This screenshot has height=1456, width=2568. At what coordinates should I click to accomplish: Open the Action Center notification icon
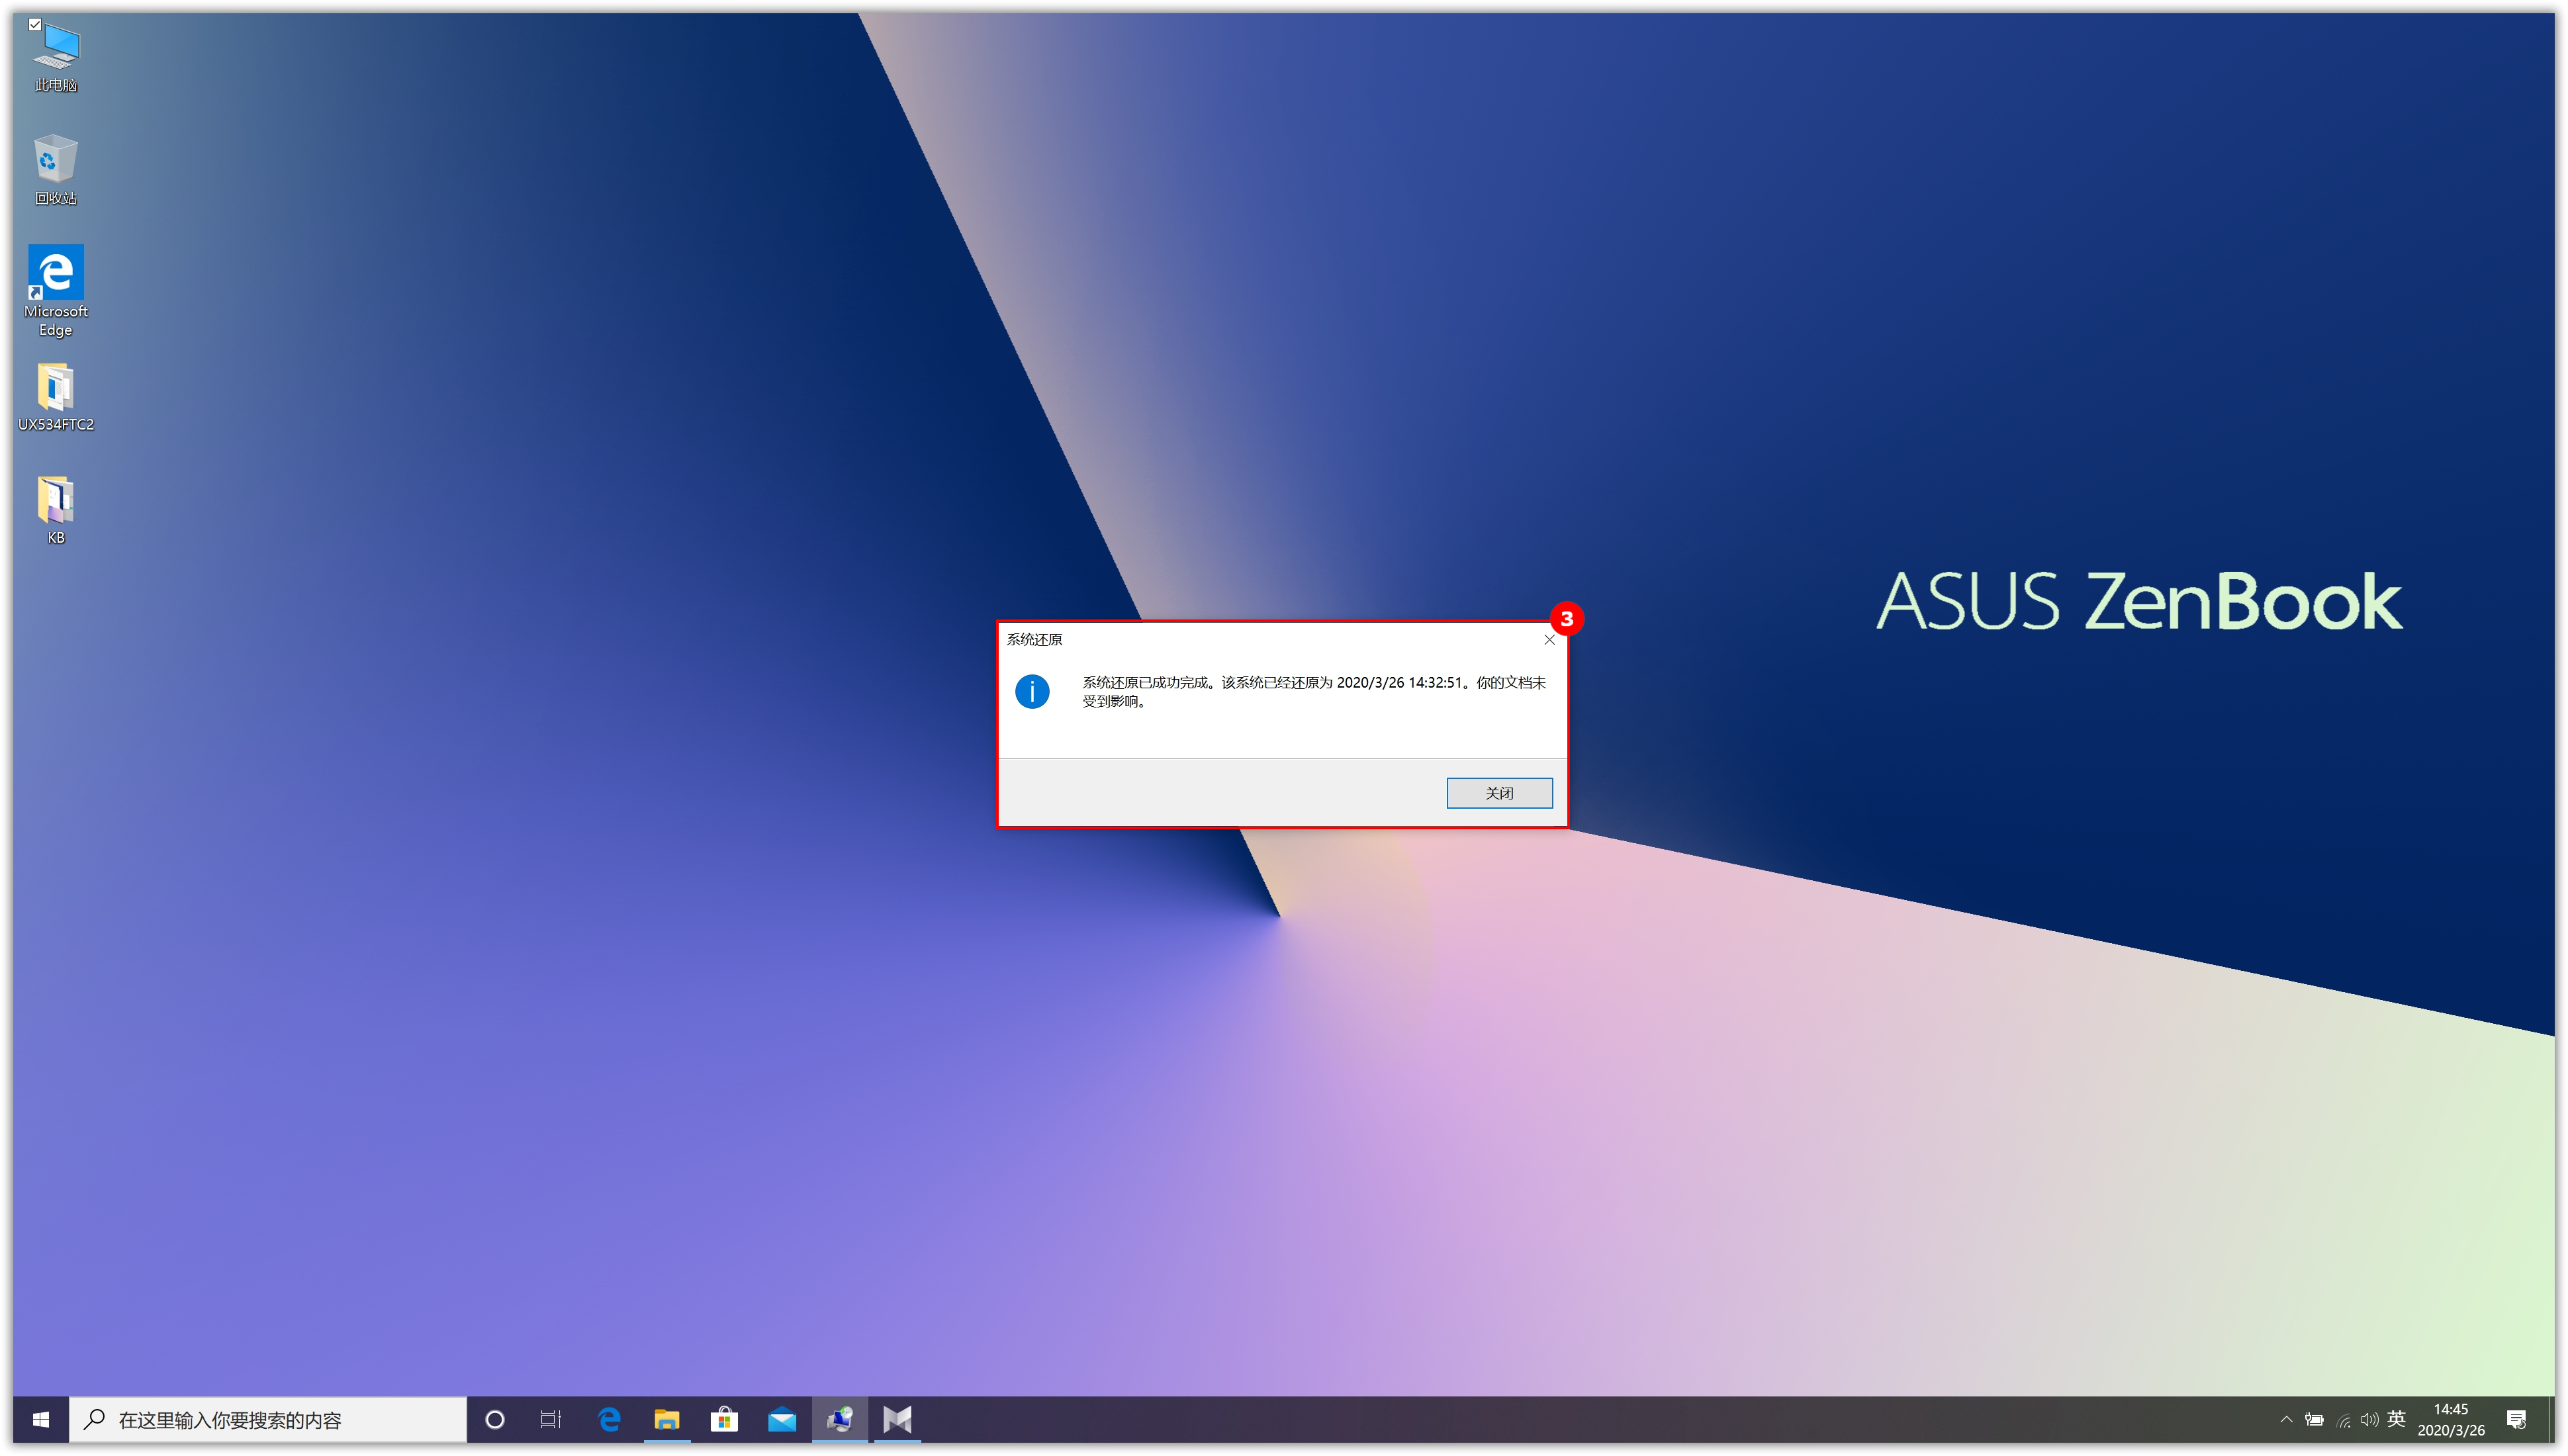pos(2517,1419)
